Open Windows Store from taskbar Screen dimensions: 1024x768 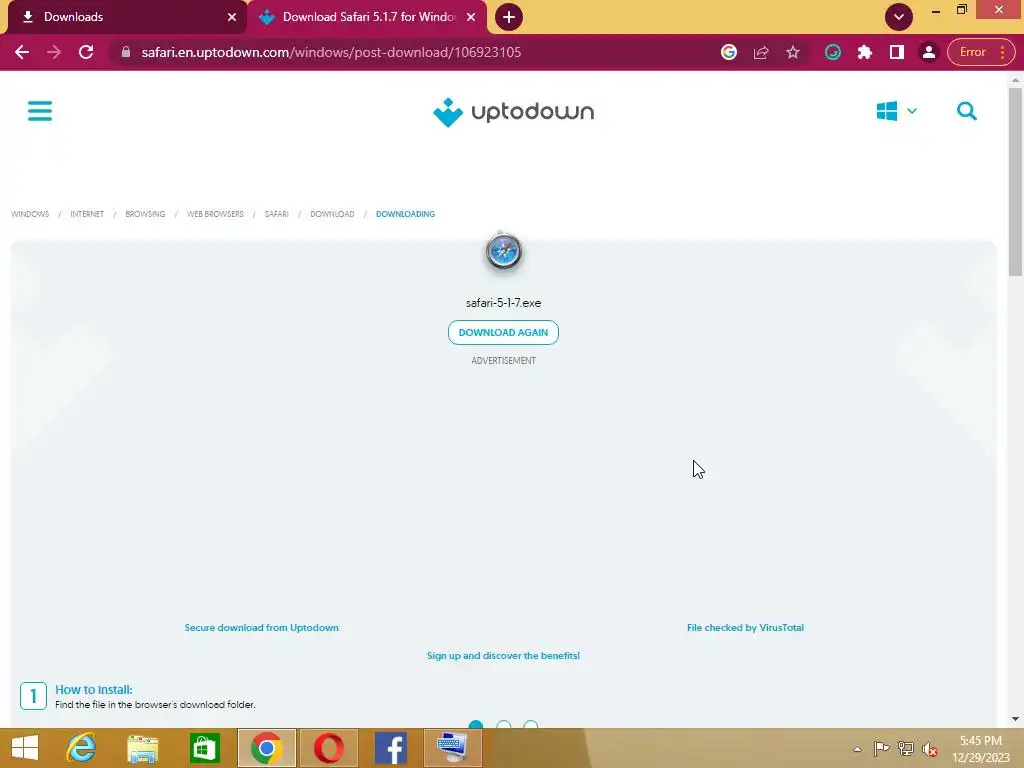pyautogui.click(x=204, y=748)
